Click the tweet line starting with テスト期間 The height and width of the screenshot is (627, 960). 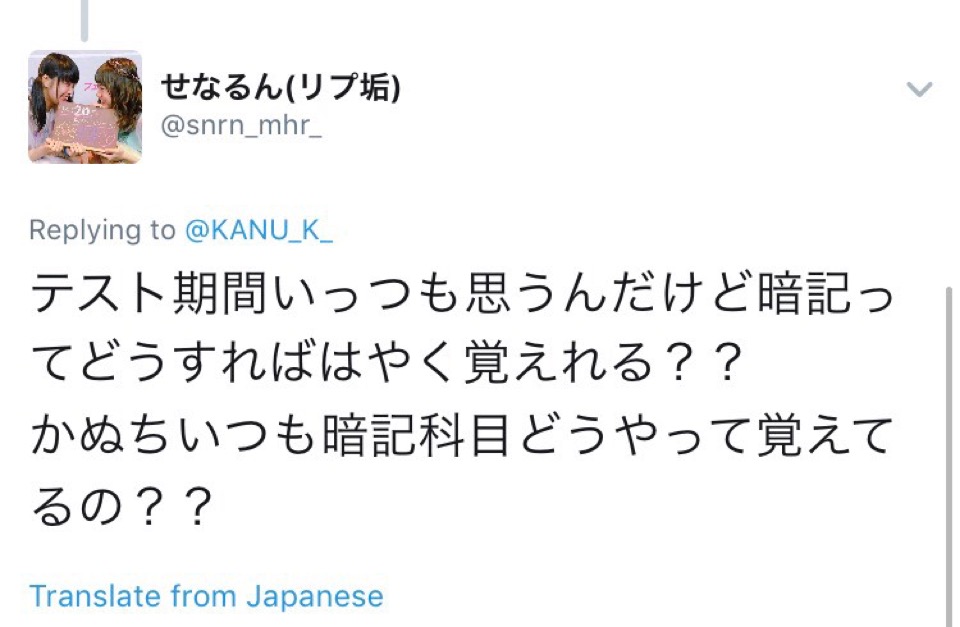[x=462, y=298]
